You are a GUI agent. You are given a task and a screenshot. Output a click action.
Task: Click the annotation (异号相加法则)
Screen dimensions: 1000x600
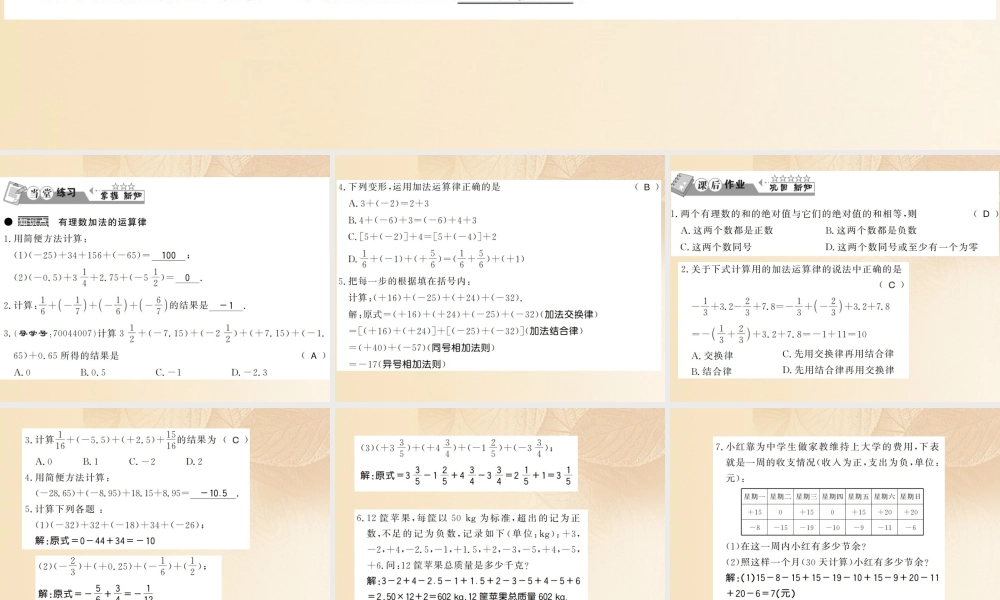tap(412, 364)
